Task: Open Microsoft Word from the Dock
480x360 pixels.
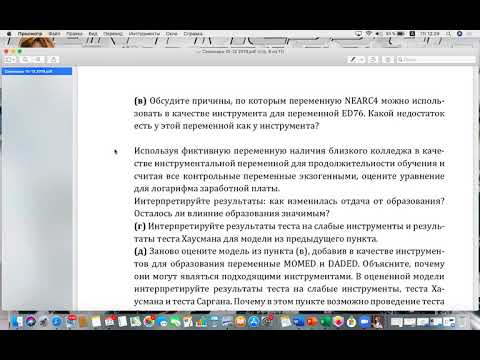Action: (x=299, y=321)
